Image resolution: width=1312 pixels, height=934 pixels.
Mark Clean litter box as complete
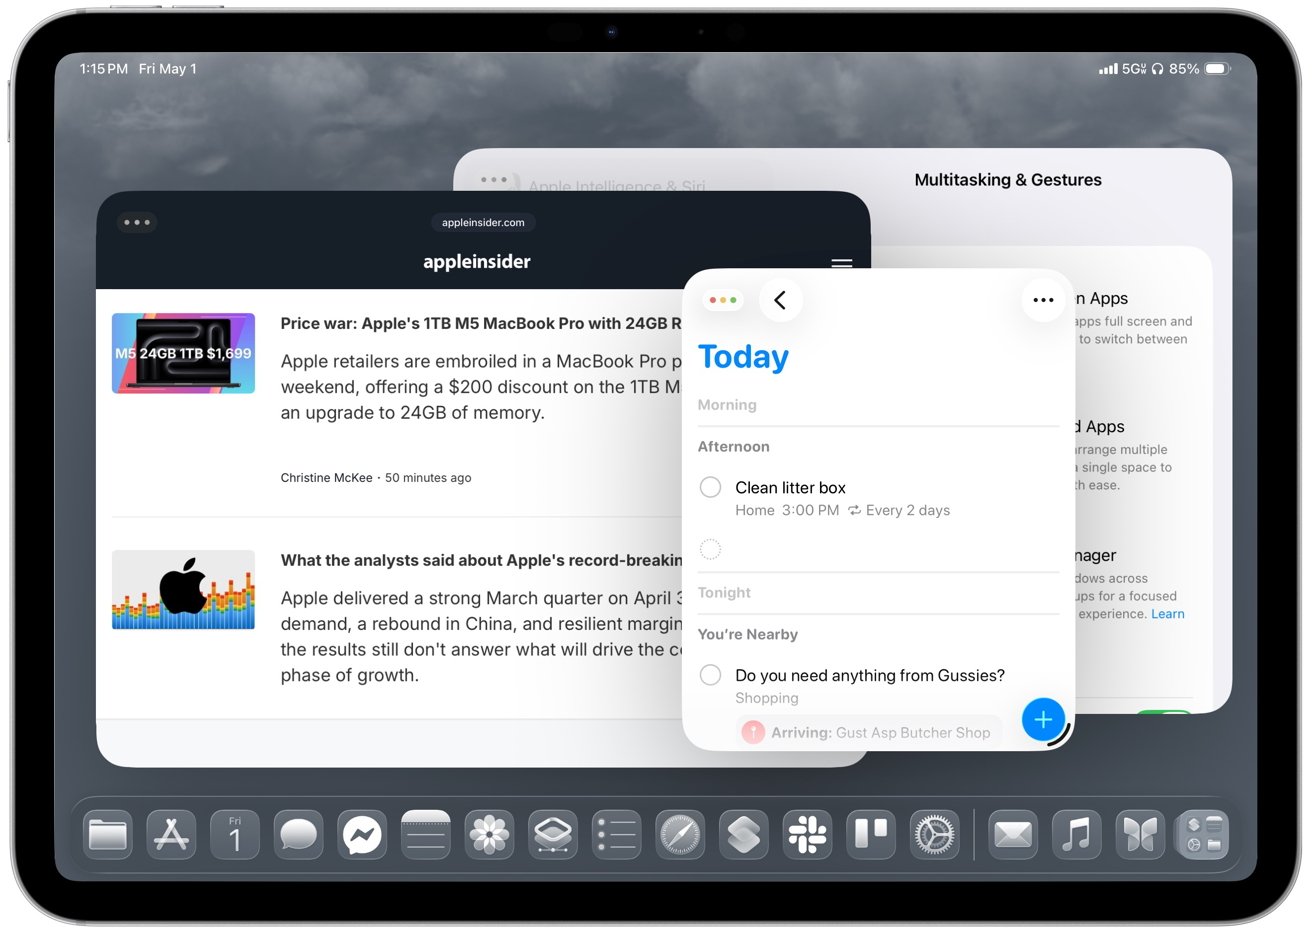pyautogui.click(x=710, y=487)
